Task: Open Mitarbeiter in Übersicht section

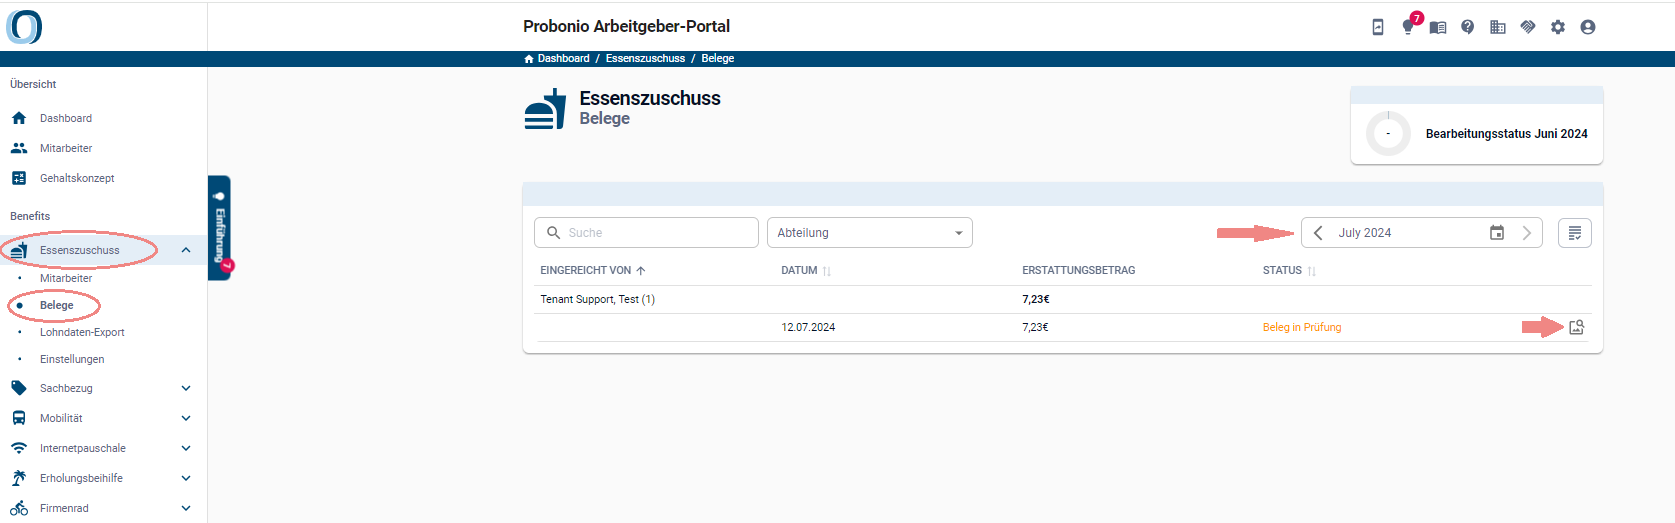Action: pos(66,148)
